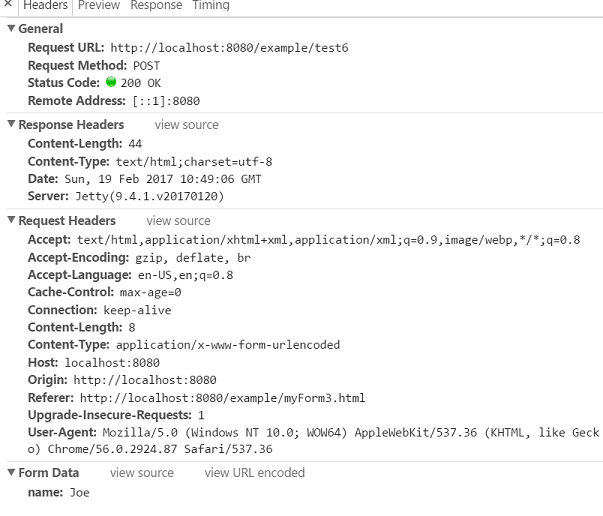Collapse the General section
This screenshot has width=603, height=516.
pyautogui.click(x=11, y=29)
